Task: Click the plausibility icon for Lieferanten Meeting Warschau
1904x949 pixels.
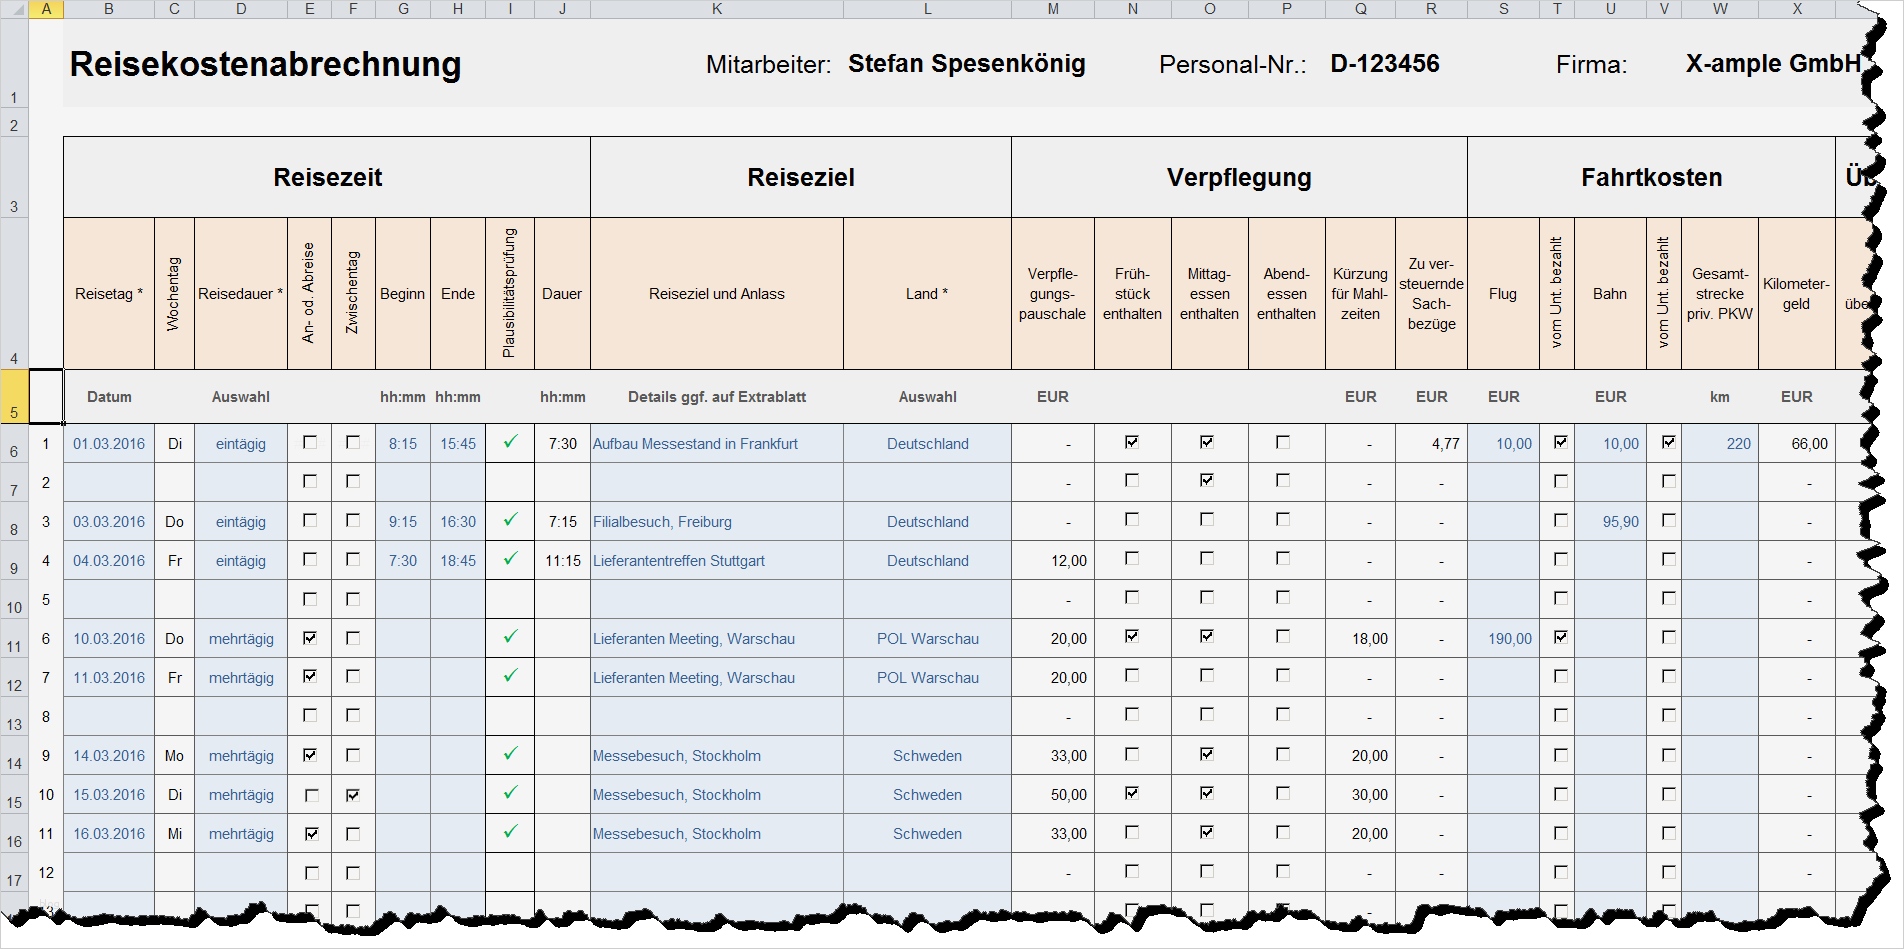Action: [x=510, y=638]
